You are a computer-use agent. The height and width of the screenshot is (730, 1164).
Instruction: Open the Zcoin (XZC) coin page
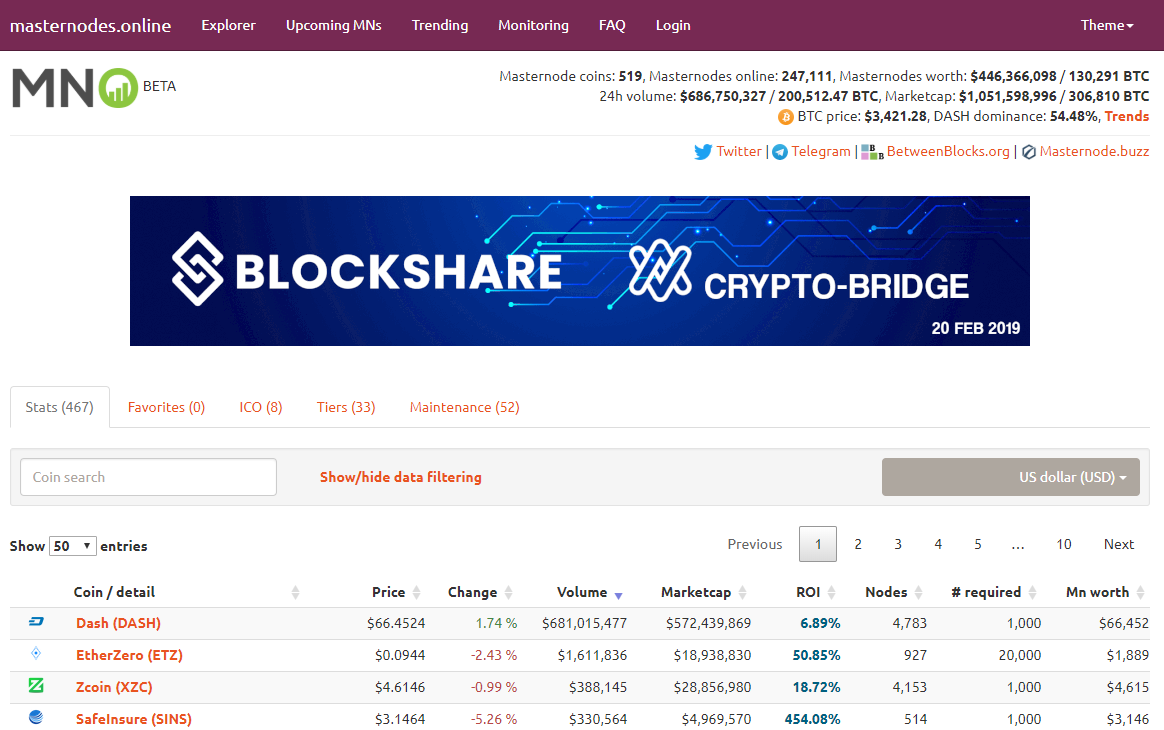point(114,687)
